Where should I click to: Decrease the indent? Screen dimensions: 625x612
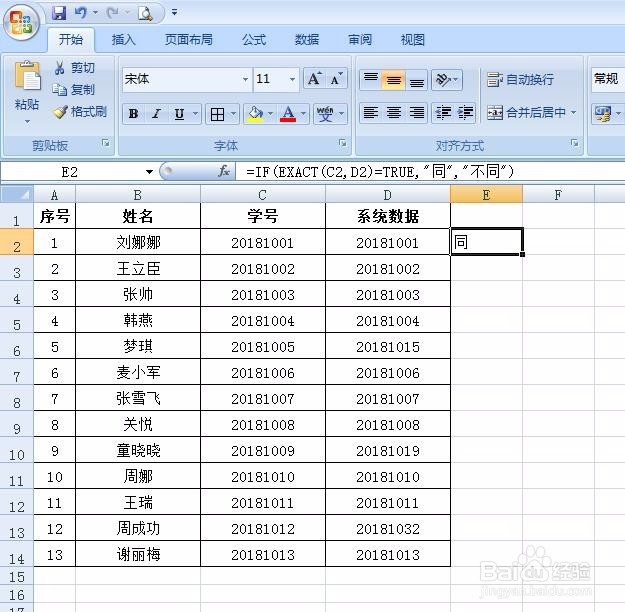tap(443, 113)
